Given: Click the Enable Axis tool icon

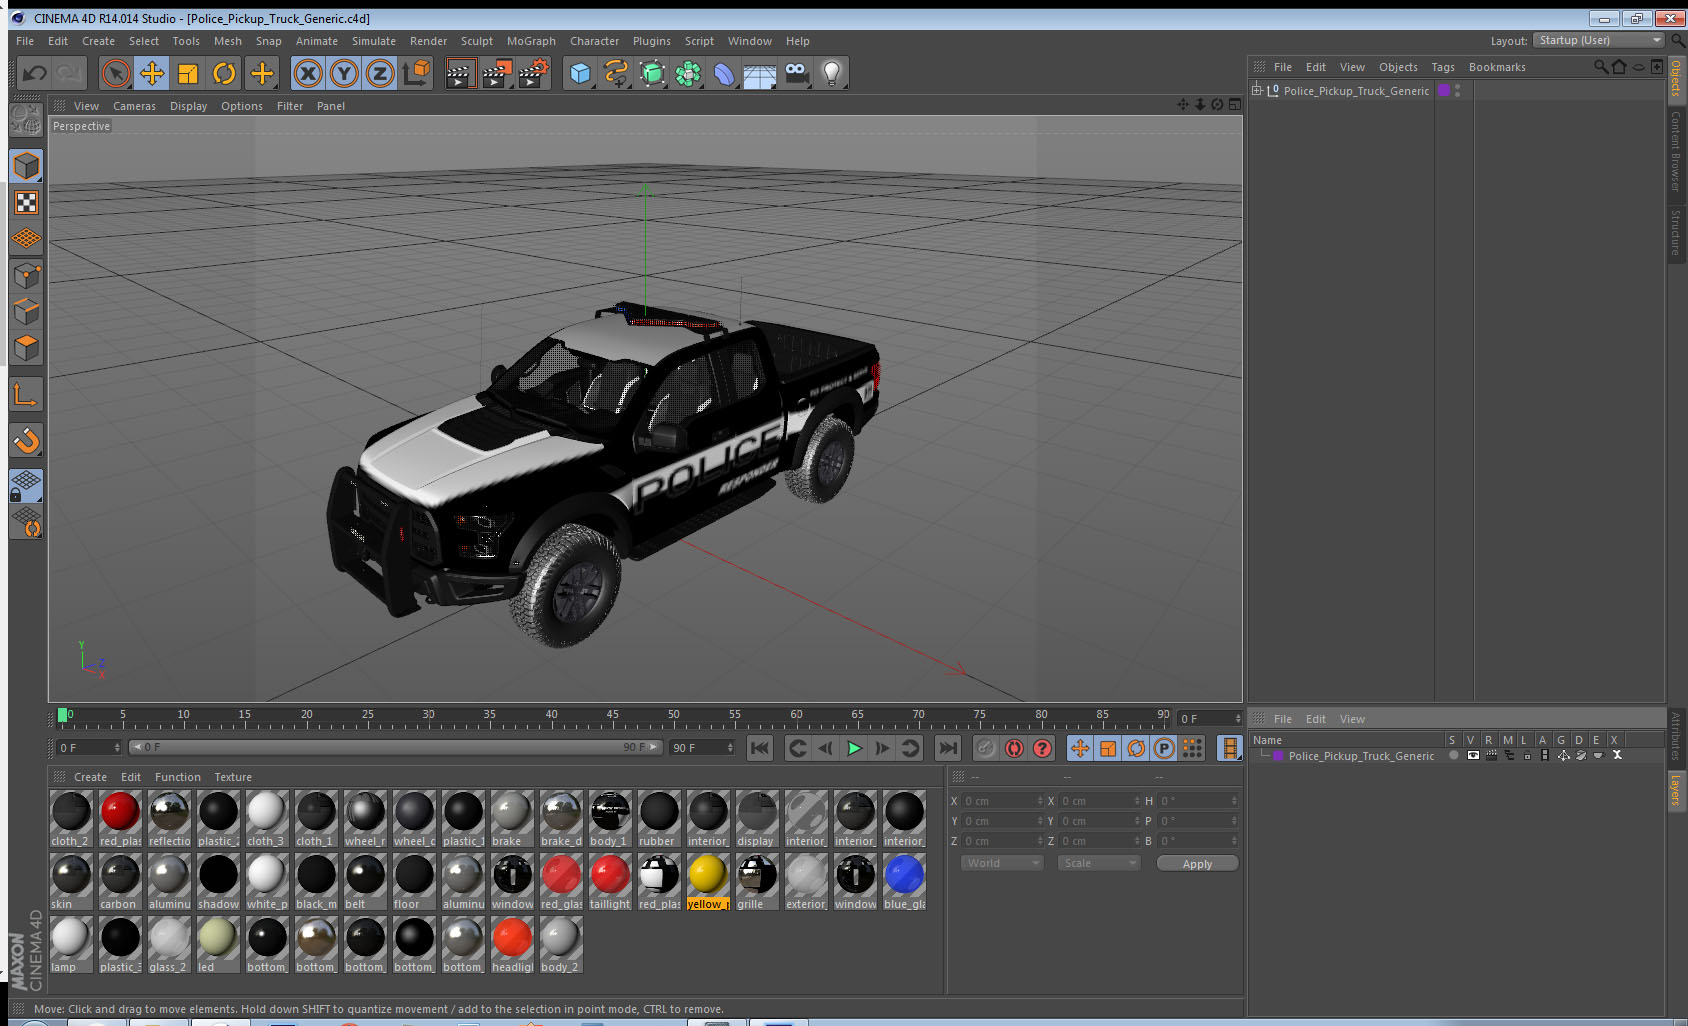Looking at the screenshot, I should click(x=26, y=395).
